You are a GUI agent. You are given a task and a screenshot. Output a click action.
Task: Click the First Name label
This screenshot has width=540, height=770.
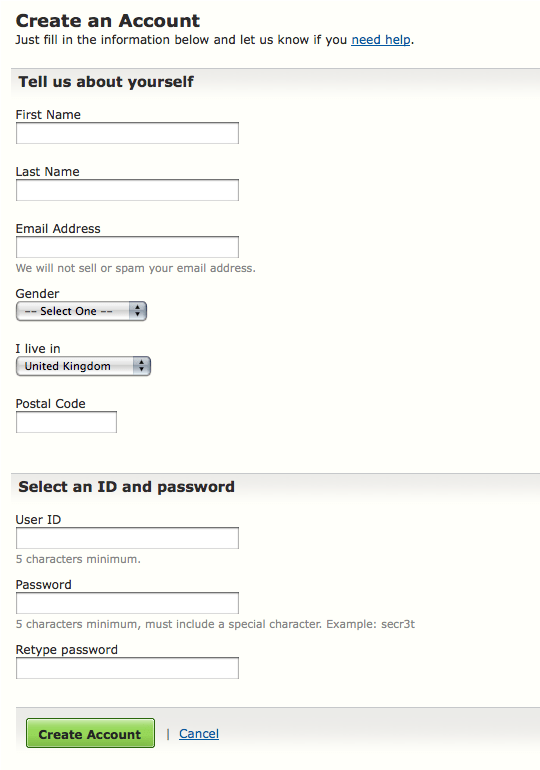[48, 114]
